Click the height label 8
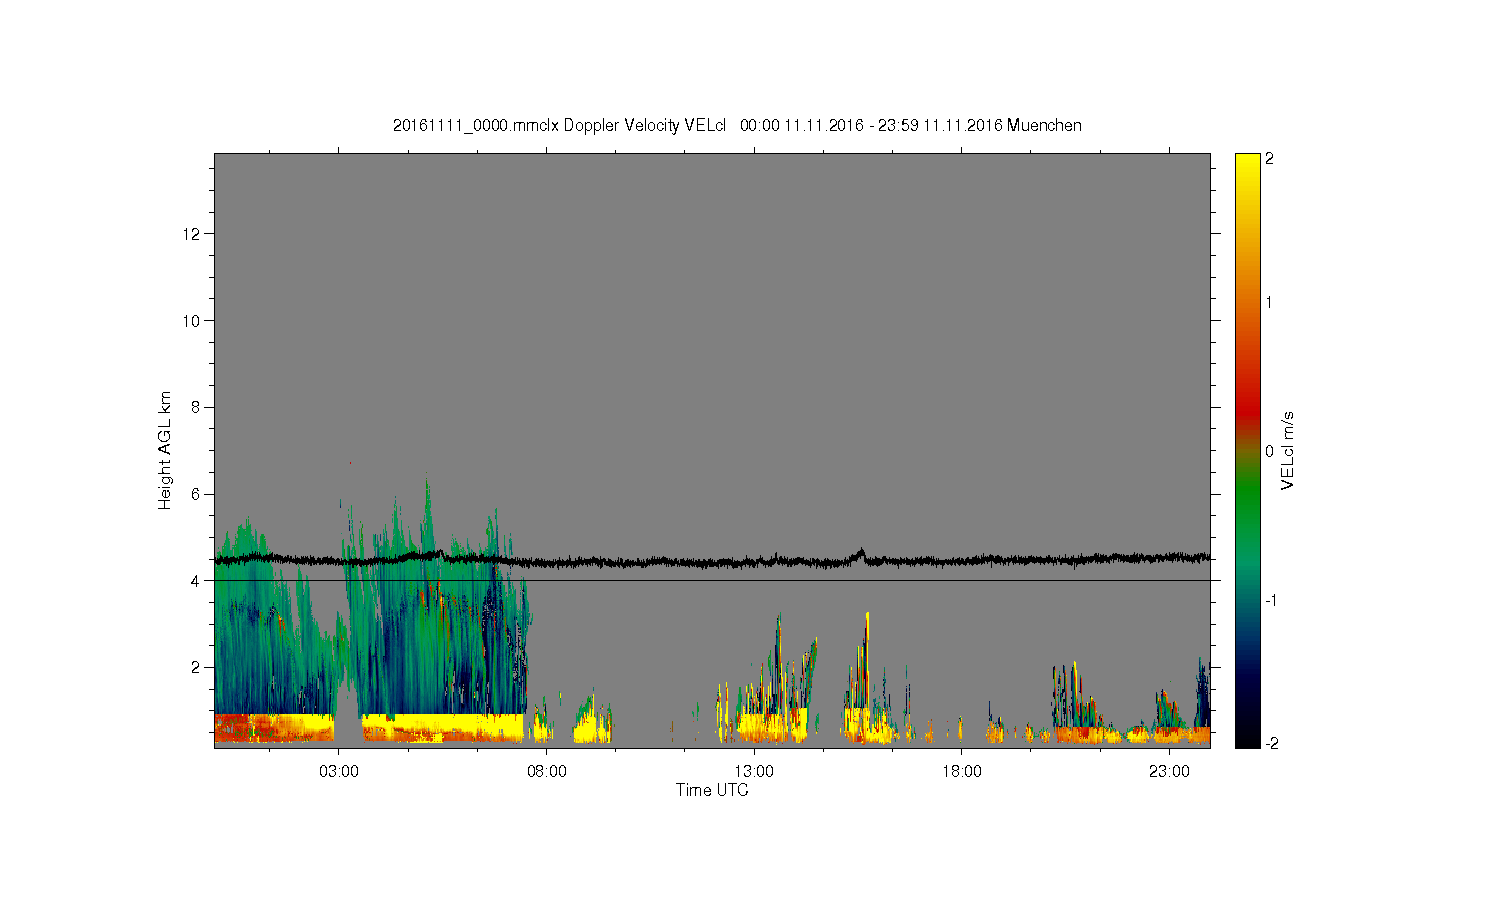 (x=196, y=407)
